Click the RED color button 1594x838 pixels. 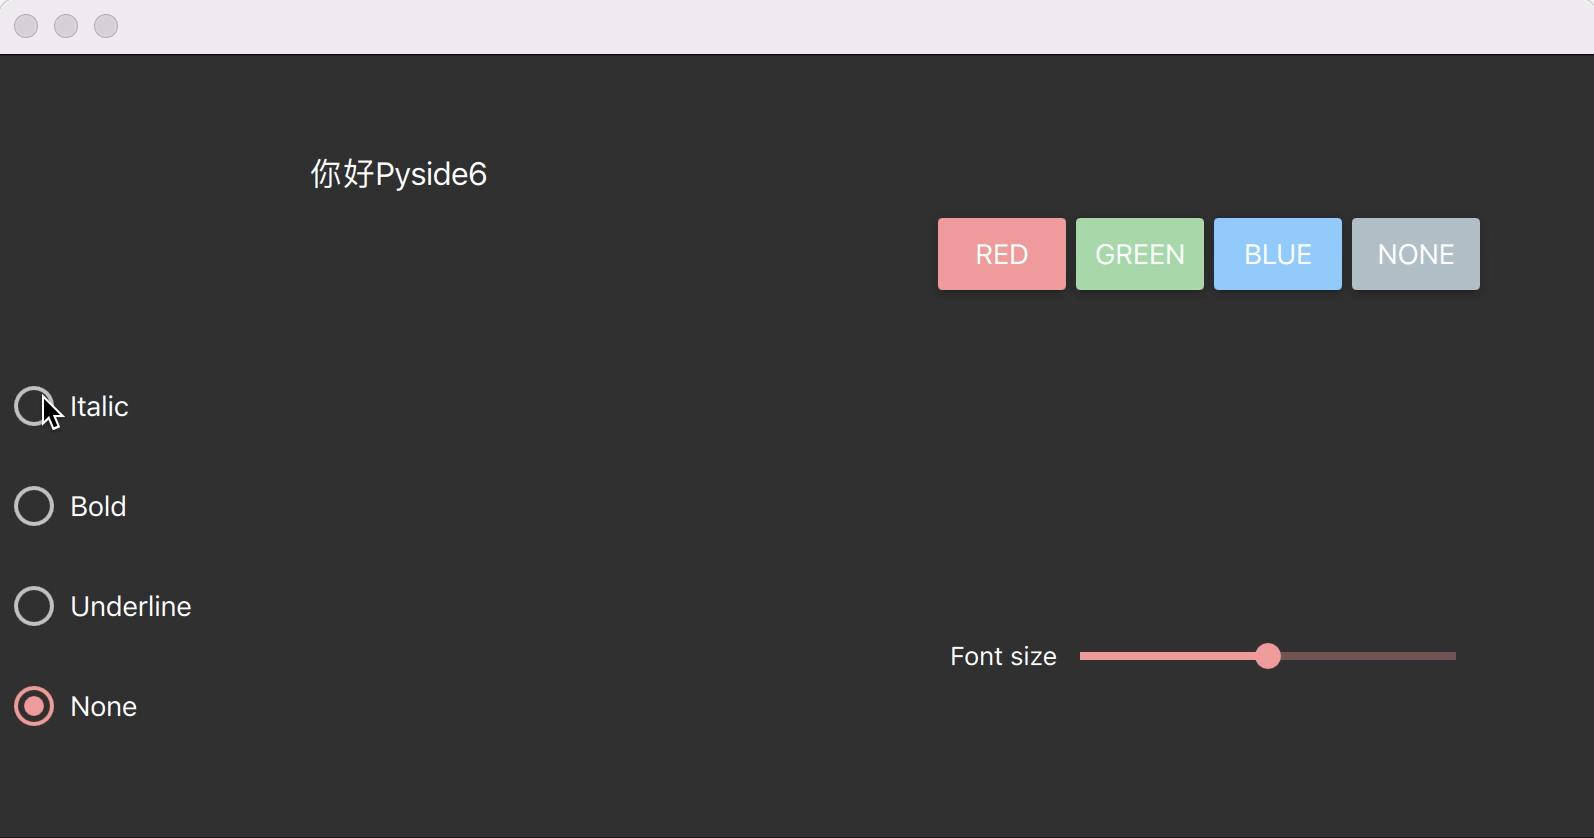(1000, 254)
